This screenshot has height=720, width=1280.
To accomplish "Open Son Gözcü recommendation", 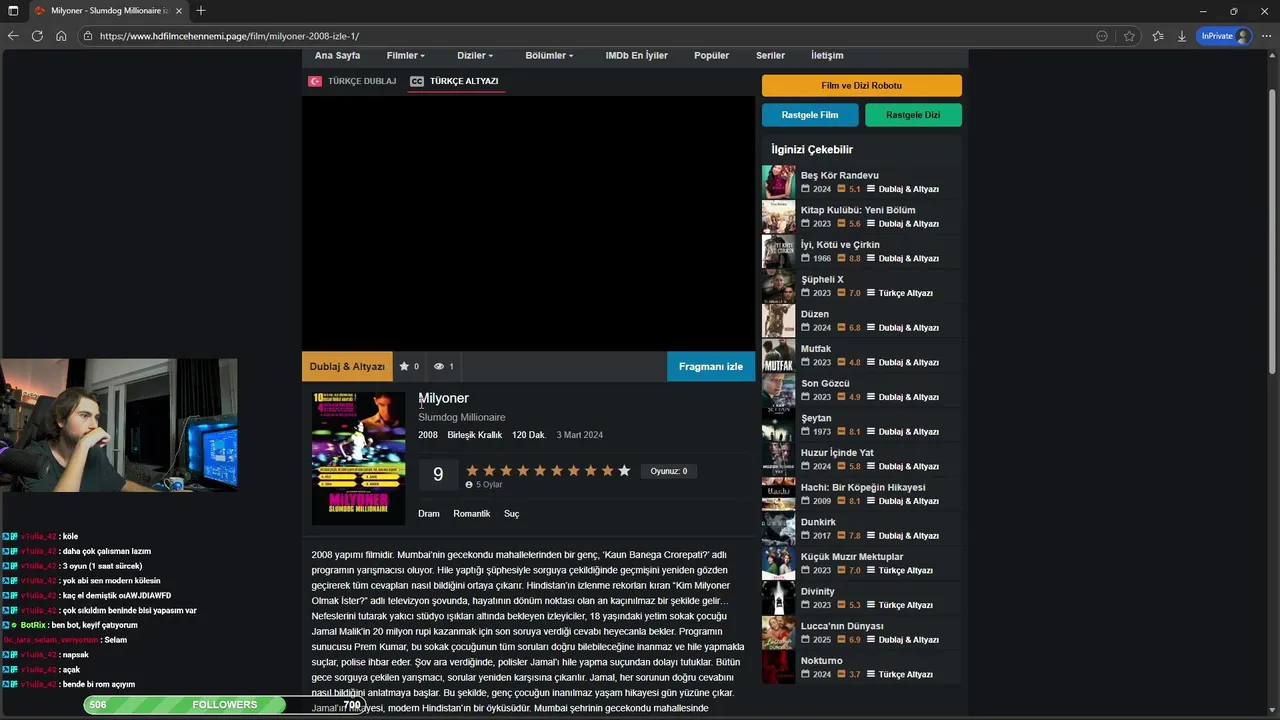I will tap(861, 390).
